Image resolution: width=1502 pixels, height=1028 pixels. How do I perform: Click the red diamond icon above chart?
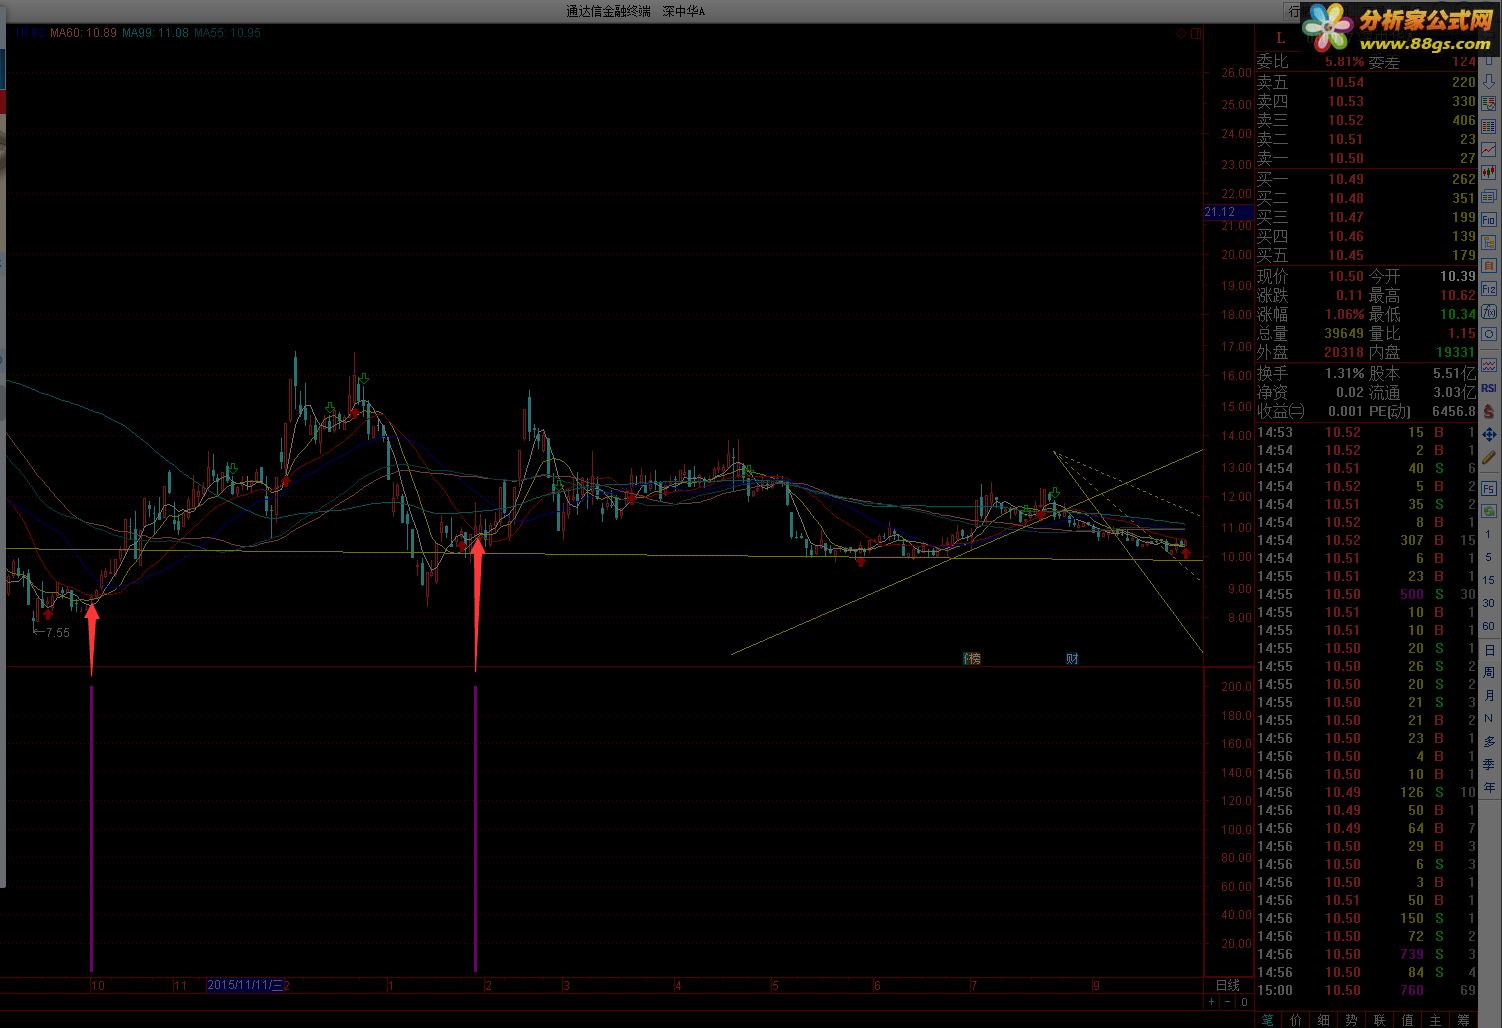(1181, 33)
